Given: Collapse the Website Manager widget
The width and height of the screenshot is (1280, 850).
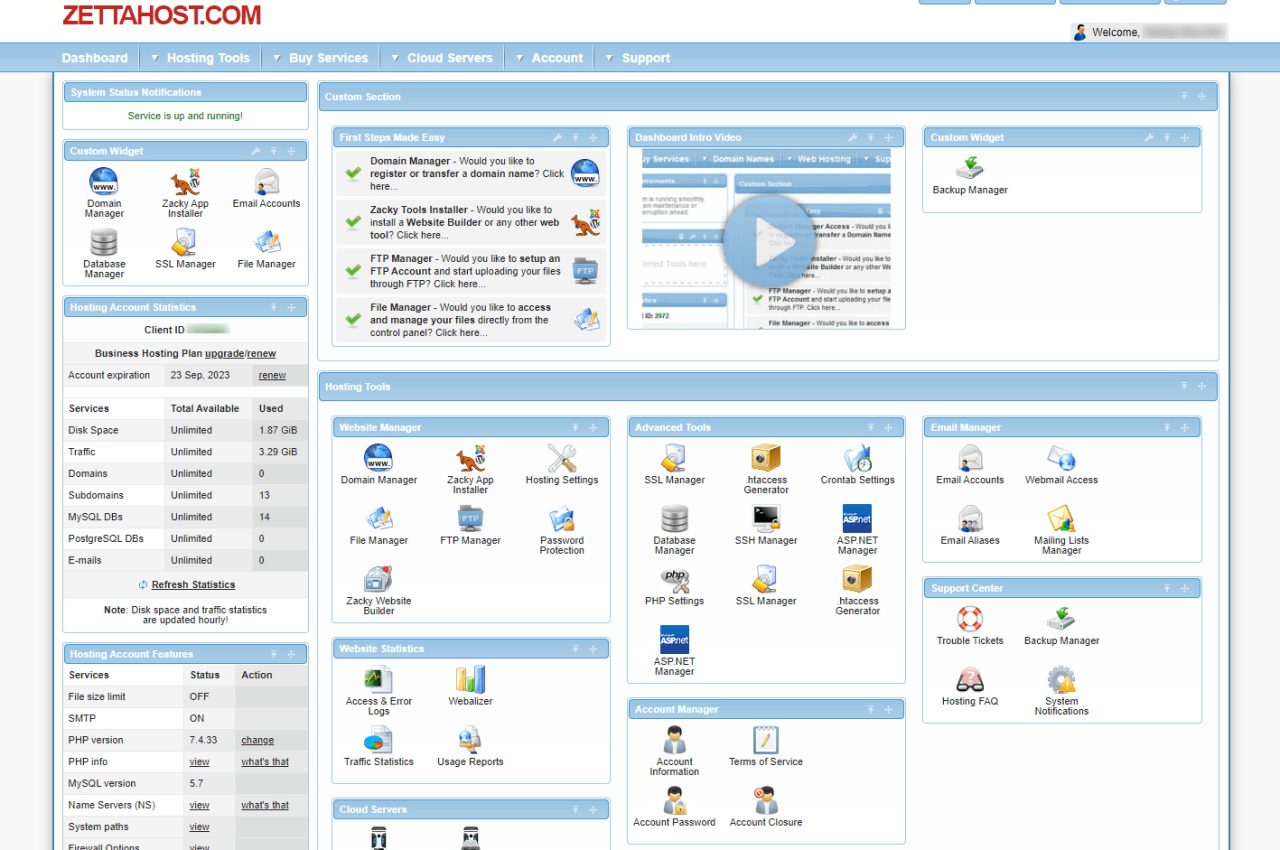Looking at the screenshot, I should (x=575, y=428).
